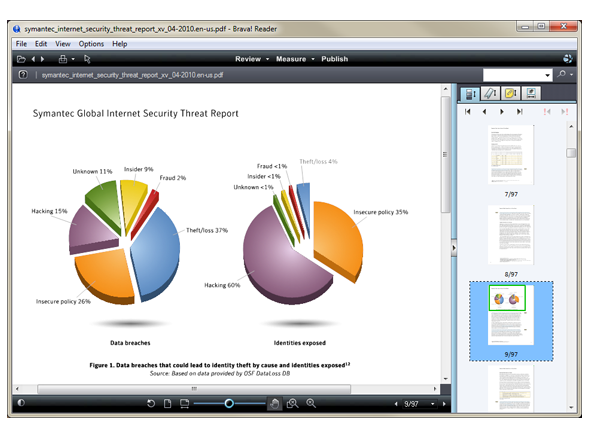This screenshot has height=423, width=591.
Task: Click the magnifier search icon
Action: 562,74
